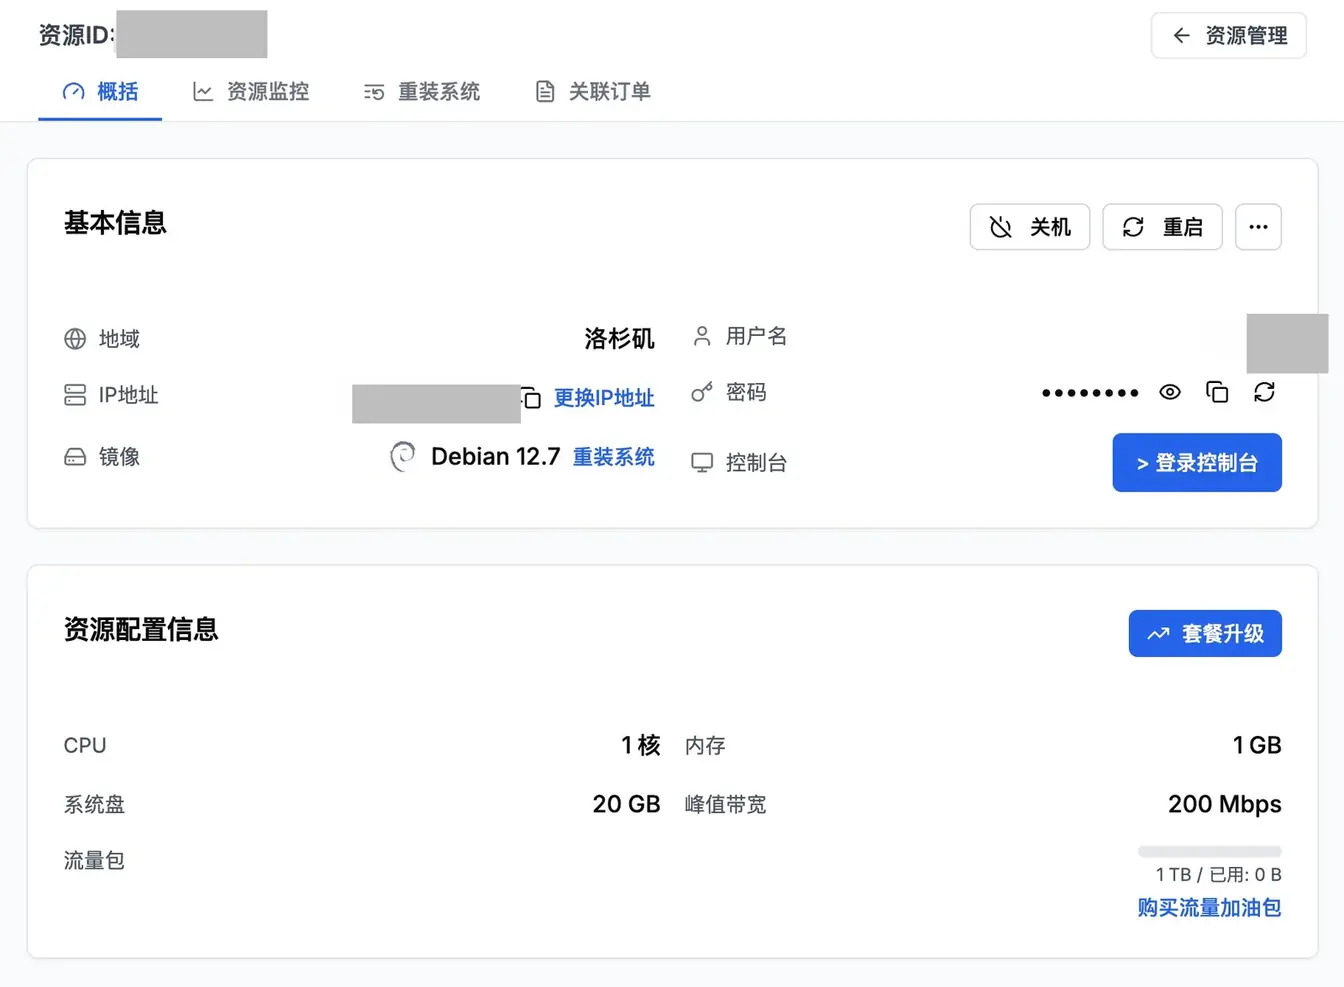Screen dimensions: 1344x987
Task: Click the power icon in 关机 button
Action: (1000, 227)
